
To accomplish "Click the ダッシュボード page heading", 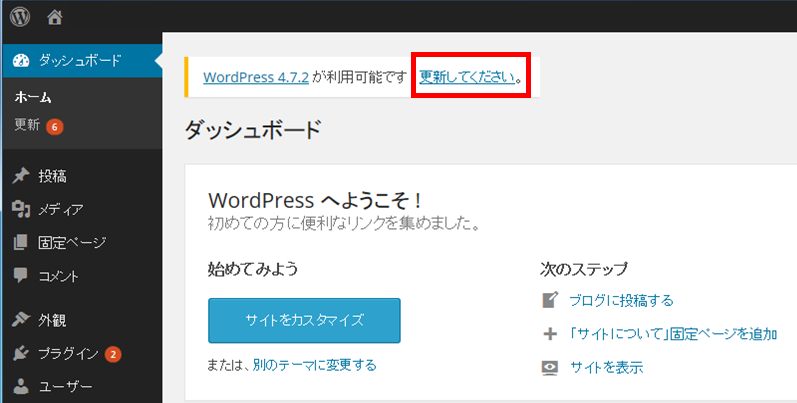I will [x=253, y=130].
